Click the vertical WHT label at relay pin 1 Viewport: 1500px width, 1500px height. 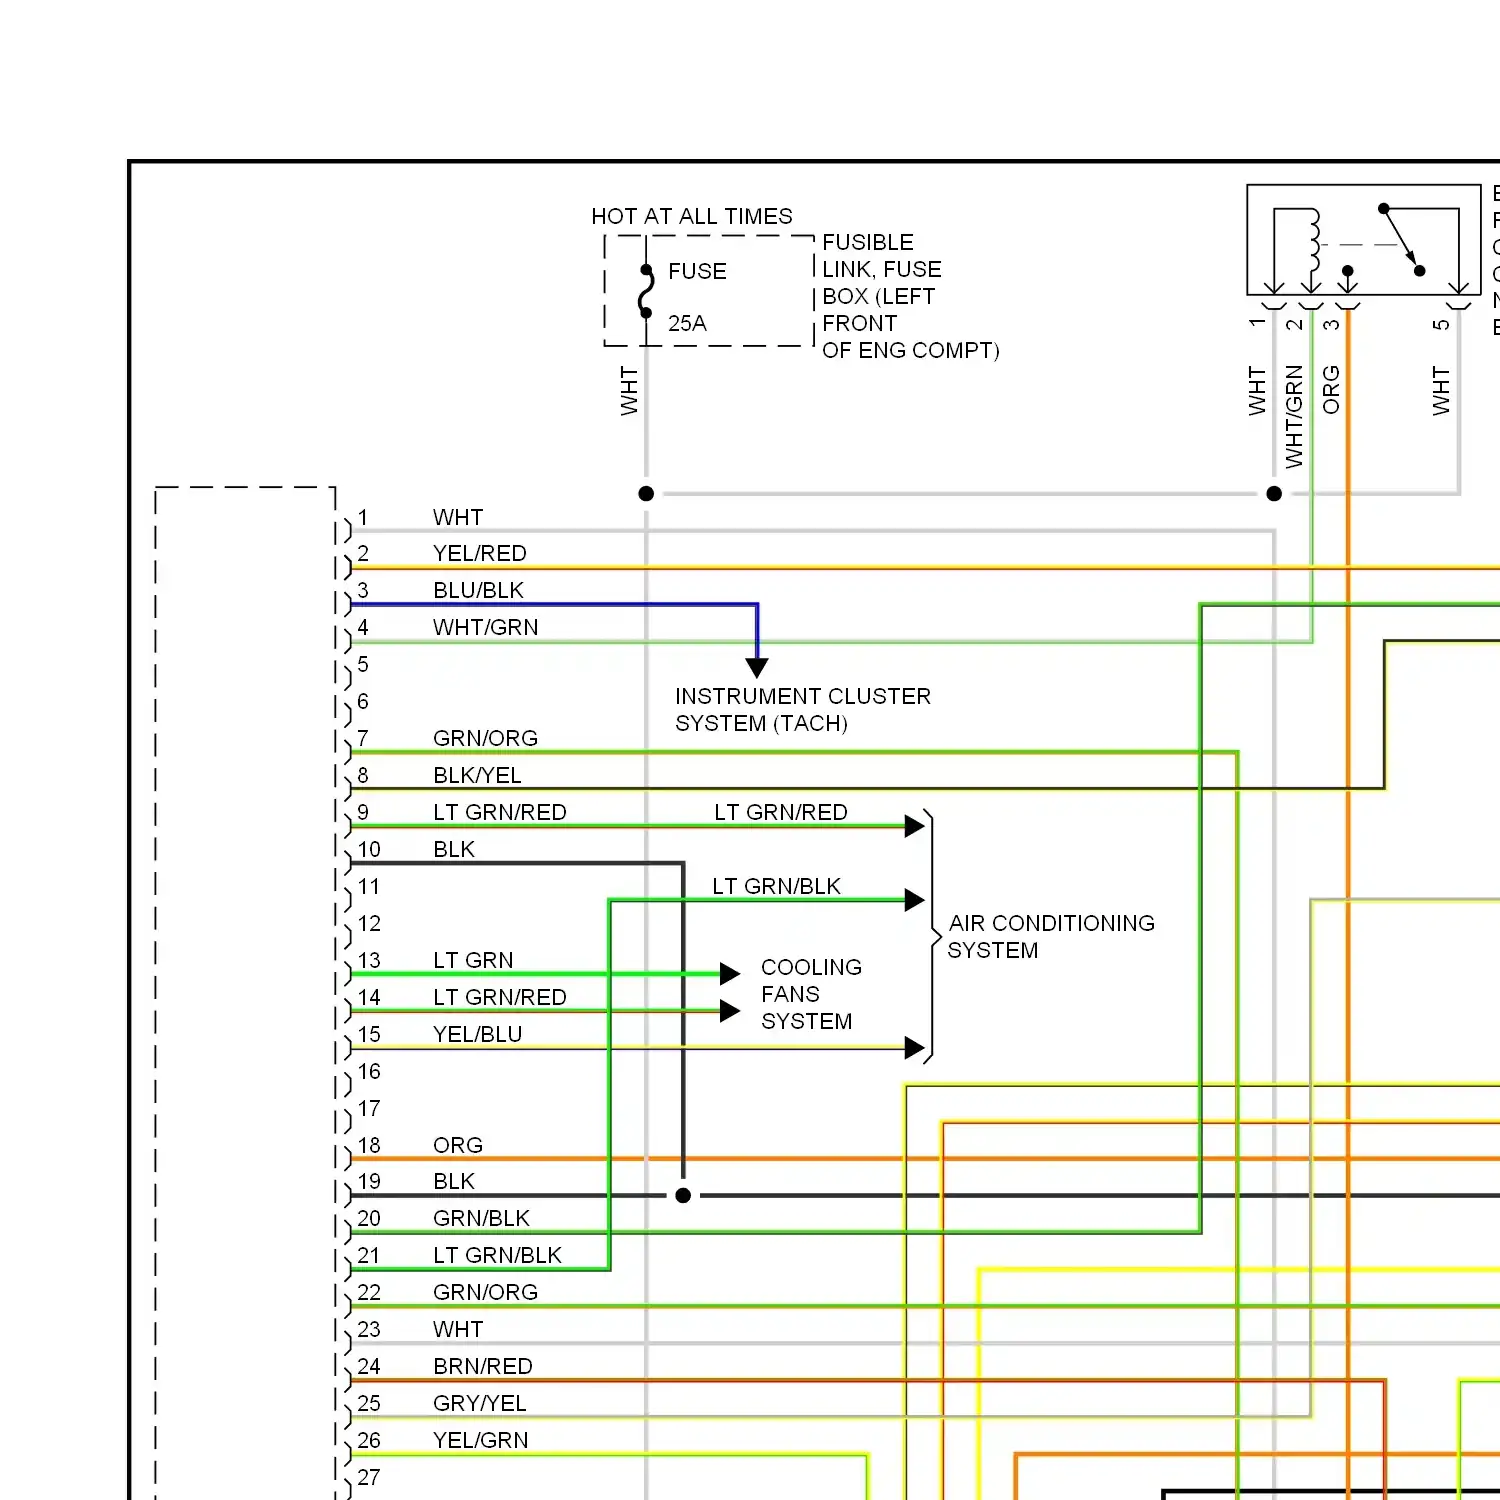[1257, 391]
